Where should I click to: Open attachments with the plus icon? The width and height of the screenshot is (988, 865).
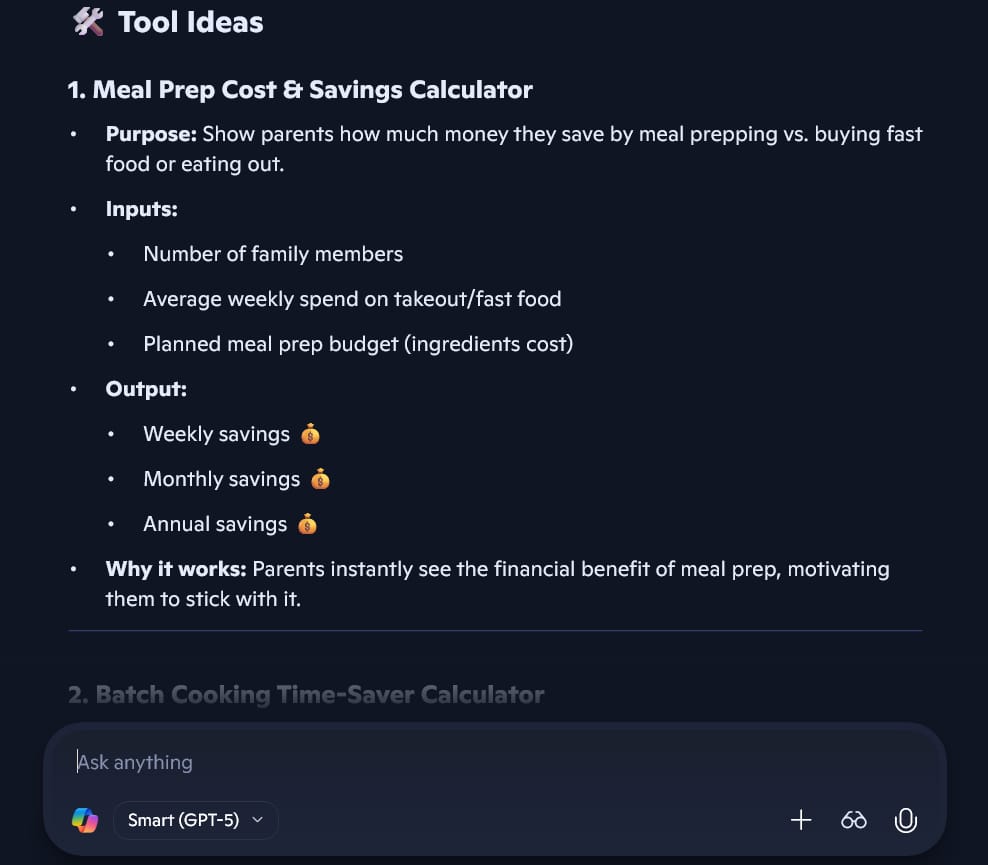pyautogui.click(x=801, y=820)
